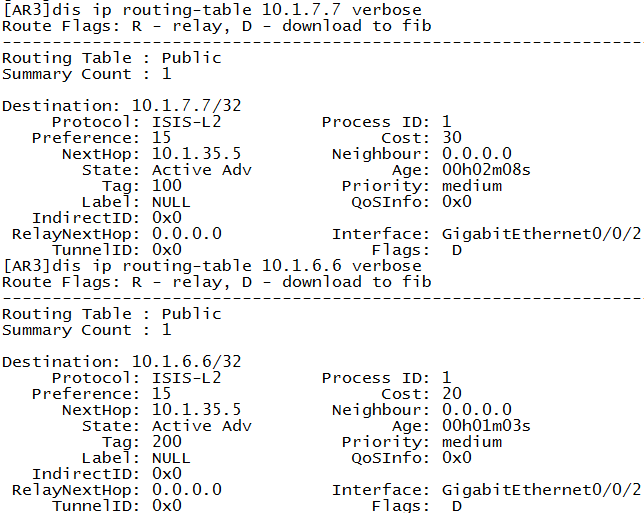This screenshot has width=644, height=513.
Task: Click the first Priority medium value
Action: click(472, 186)
